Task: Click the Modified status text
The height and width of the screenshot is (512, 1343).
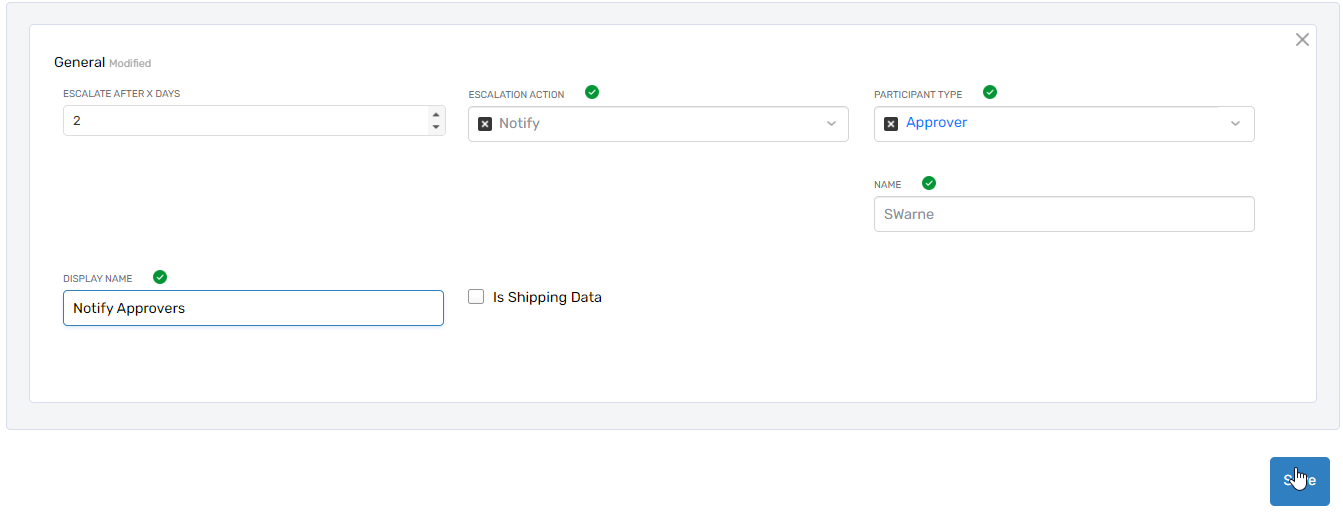Action: tap(130, 63)
